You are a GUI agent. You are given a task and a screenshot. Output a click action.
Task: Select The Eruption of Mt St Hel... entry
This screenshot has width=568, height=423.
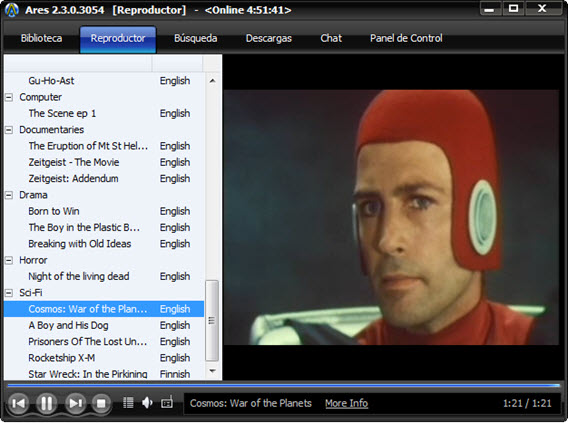(104, 146)
